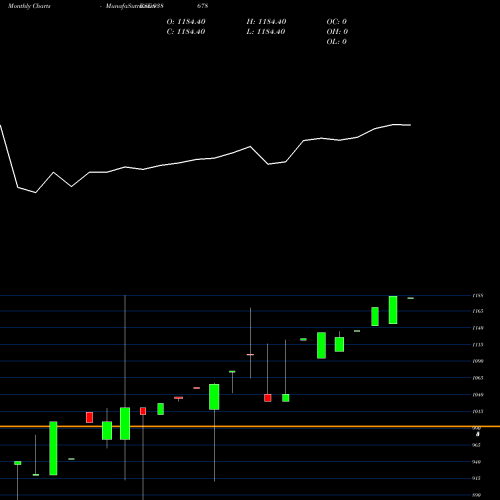Select the L: 1184.40 low value

[266, 32]
